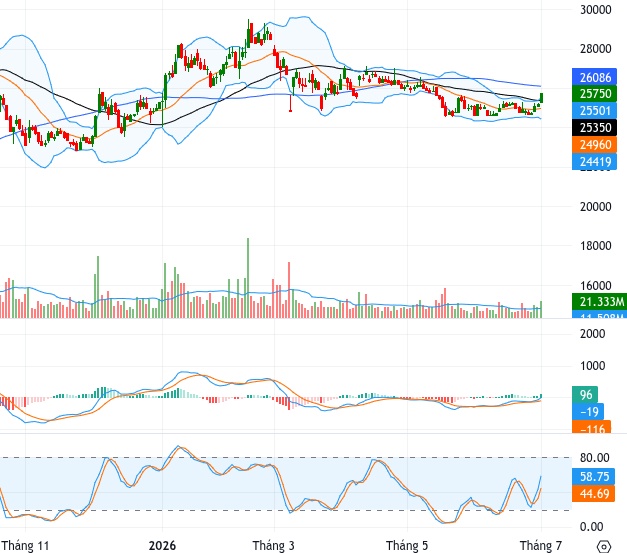
Task: Click the Tháng 3 time axis label
Action: 274,545
